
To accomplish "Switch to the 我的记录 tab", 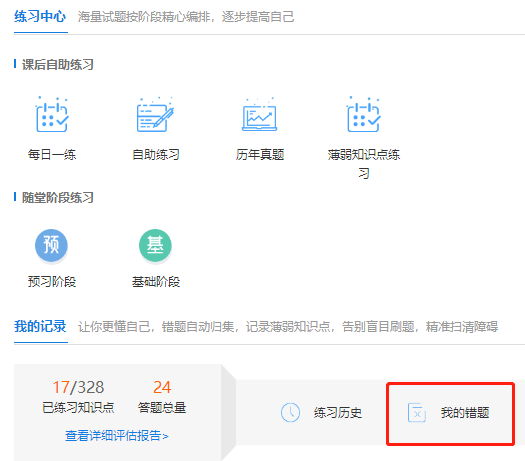I will (40, 326).
